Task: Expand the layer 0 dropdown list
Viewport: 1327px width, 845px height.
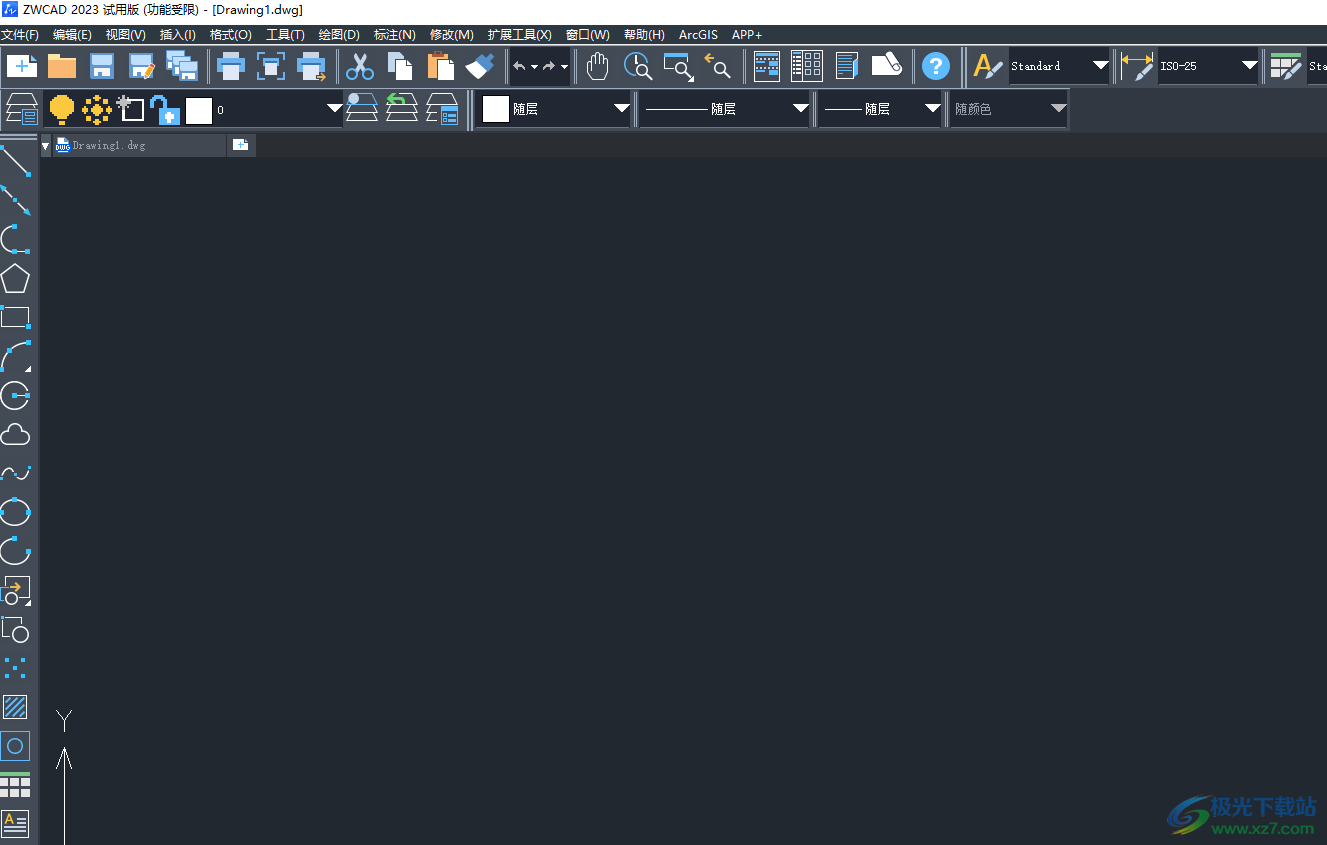Action: pos(334,109)
